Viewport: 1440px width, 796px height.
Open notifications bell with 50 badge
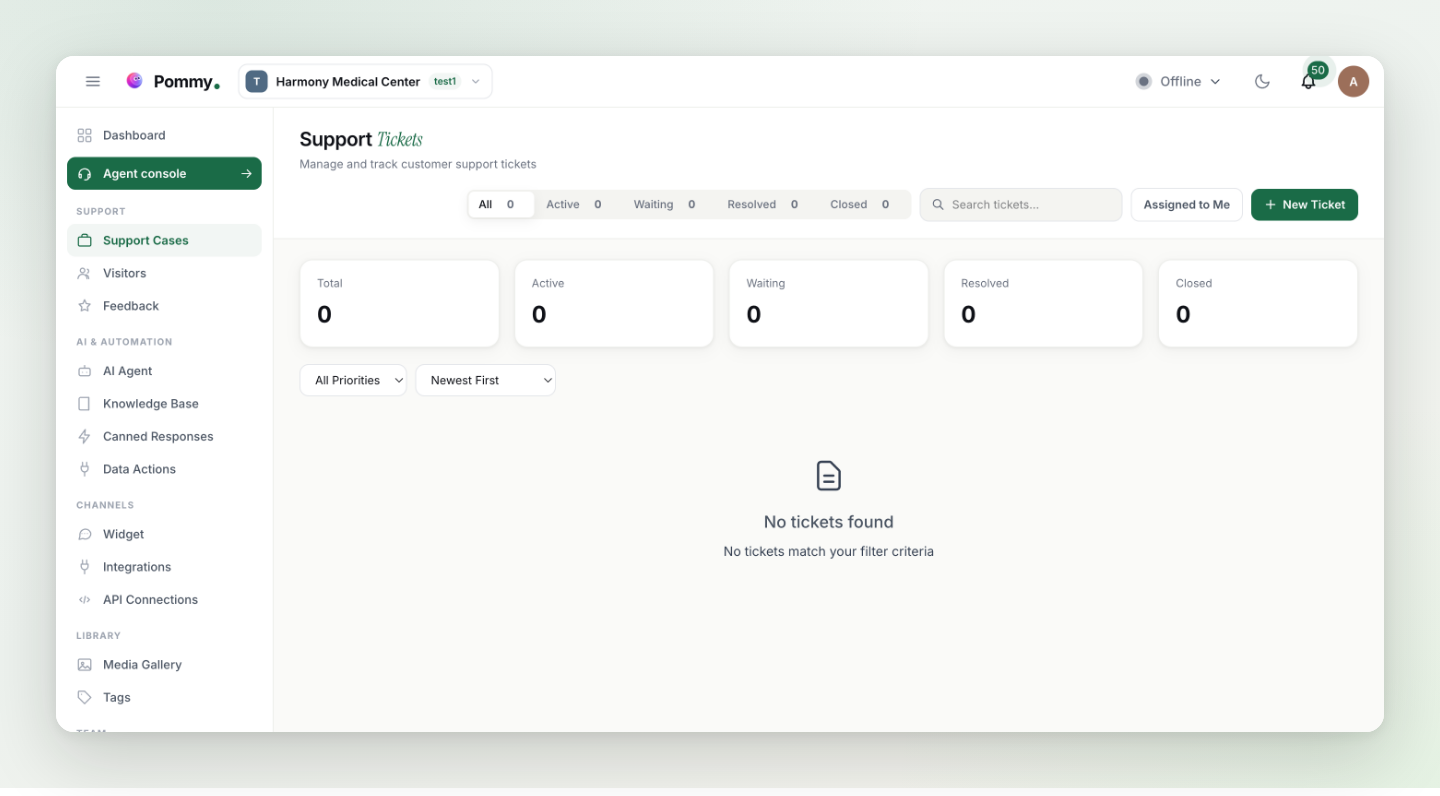tap(1308, 82)
